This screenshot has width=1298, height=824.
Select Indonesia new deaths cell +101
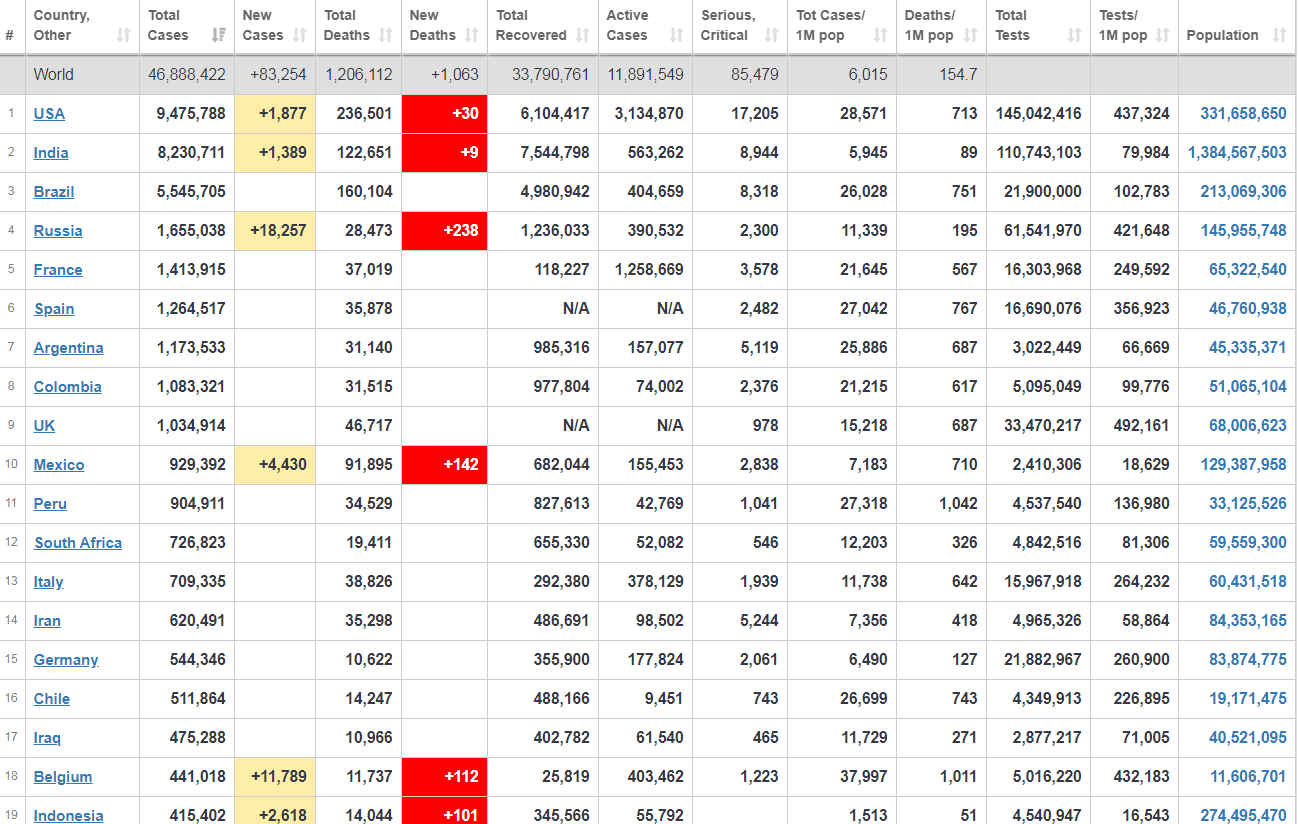pyautogui.click(x=444, y=811)
